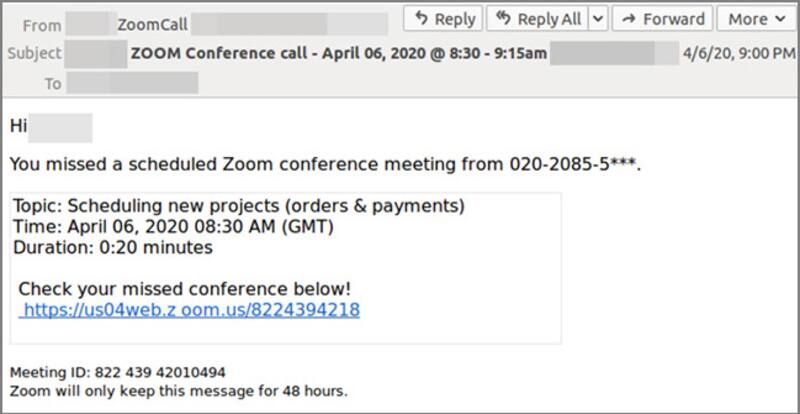Open the us04web.z oom.us meeting link

(191, 310)
